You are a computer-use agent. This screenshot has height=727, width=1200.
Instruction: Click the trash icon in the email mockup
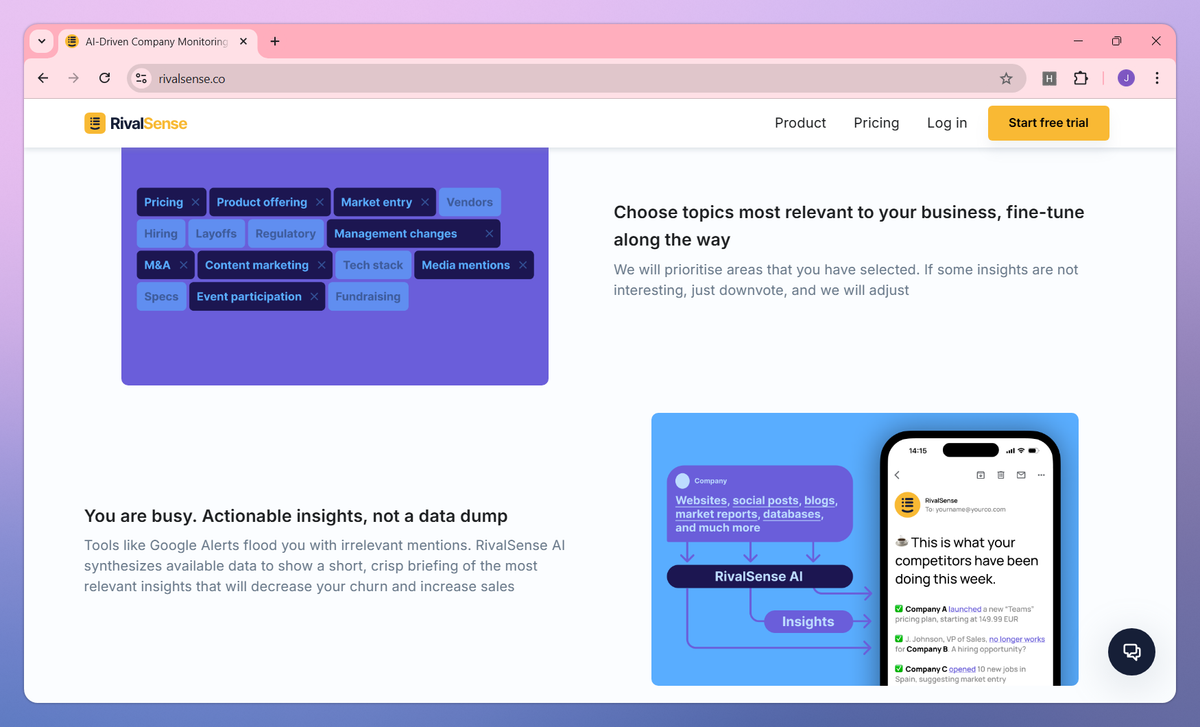[1001, 475]
